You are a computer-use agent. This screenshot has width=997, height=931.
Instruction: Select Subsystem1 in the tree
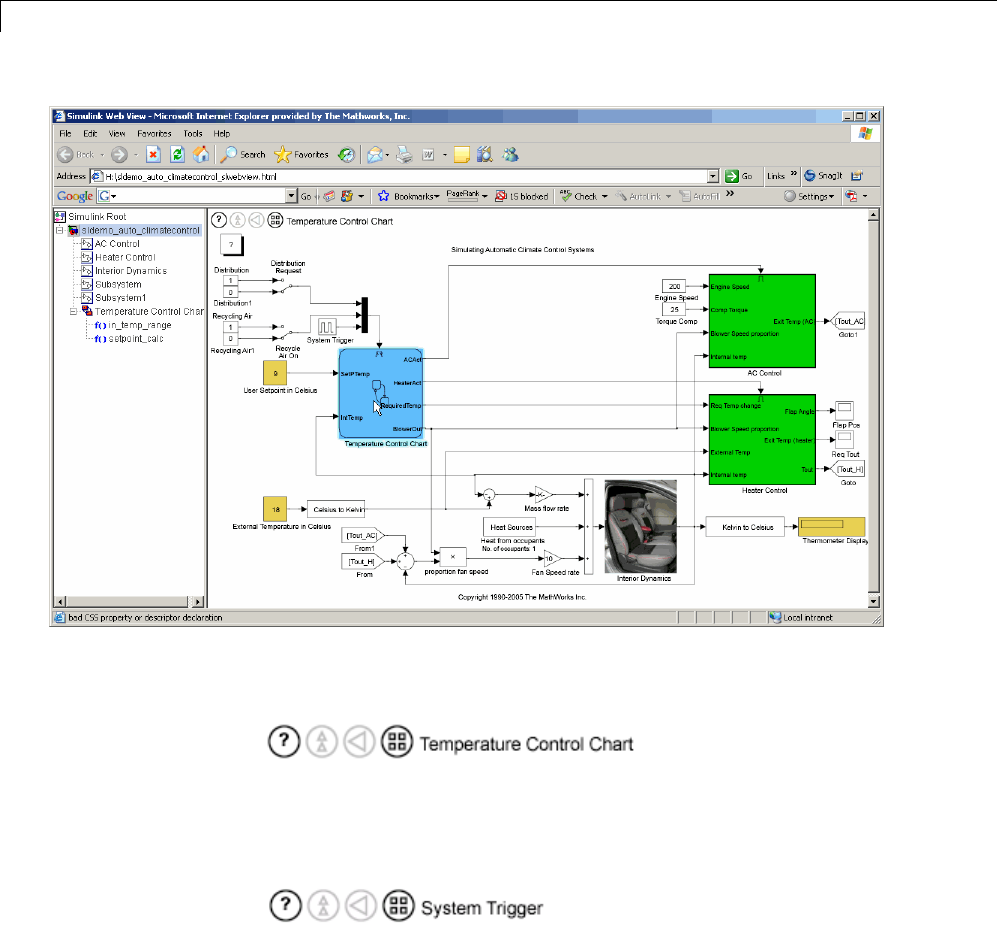tap(121, 298)
